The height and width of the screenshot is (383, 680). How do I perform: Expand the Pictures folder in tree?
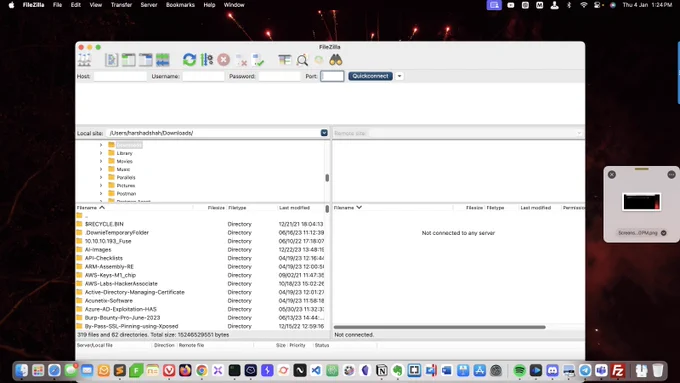click(101, 186)
